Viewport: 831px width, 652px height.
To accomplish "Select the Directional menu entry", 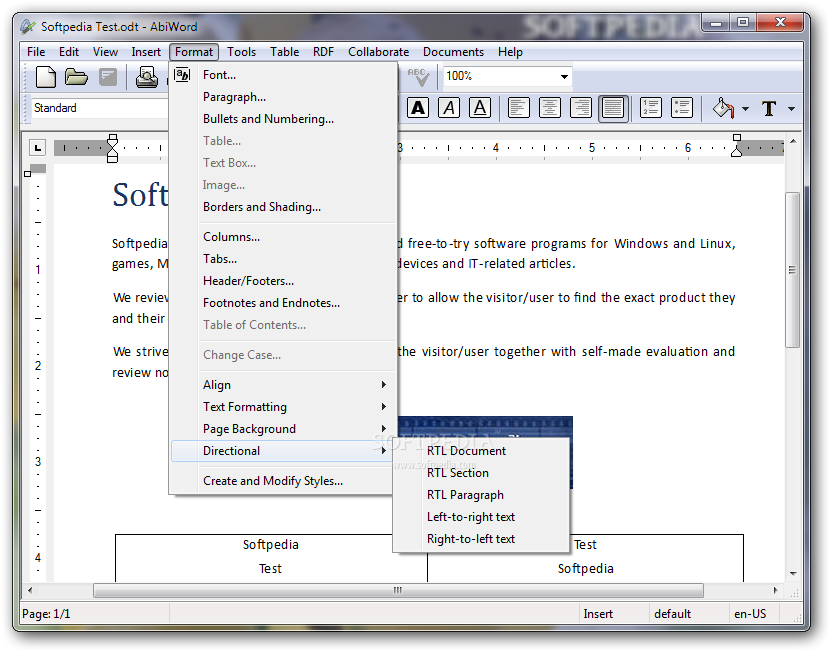I will 284,451.
